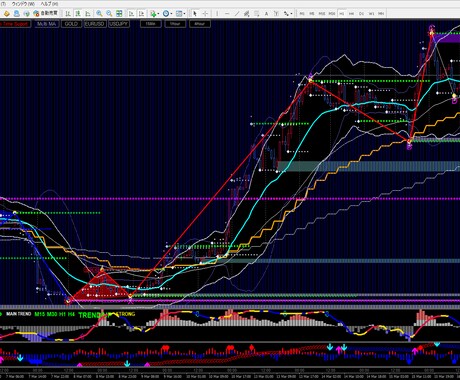The image size is (460, 380).
Task: Select the horizontal line drawing tool
Action: [227, 13]
